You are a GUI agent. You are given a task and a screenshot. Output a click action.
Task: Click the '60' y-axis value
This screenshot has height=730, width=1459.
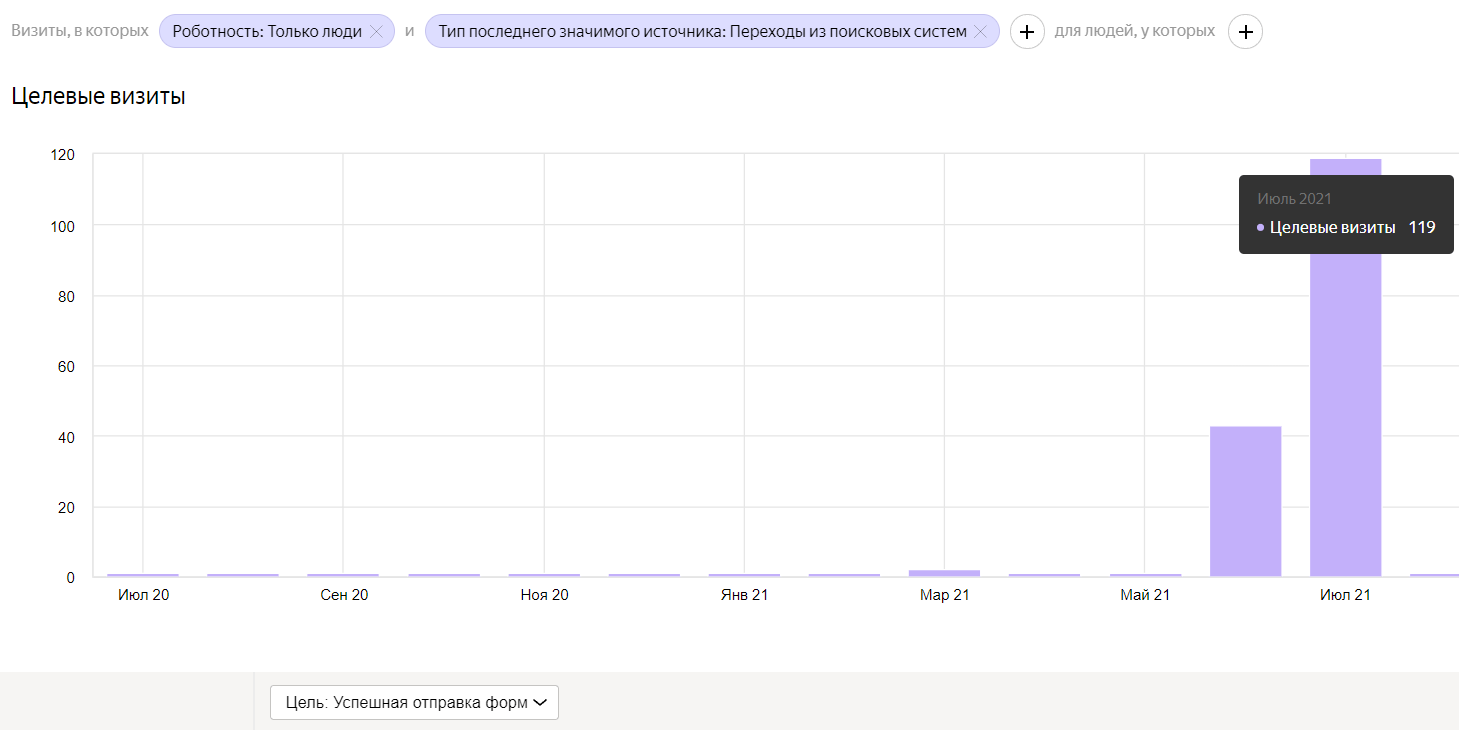click(x=67, y=366)
